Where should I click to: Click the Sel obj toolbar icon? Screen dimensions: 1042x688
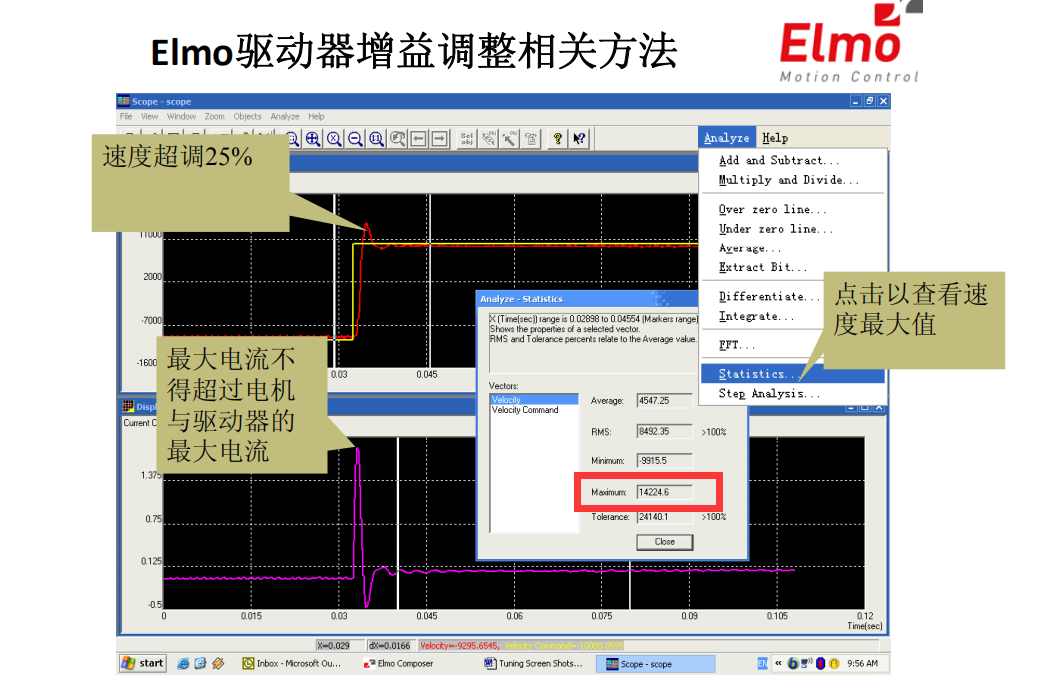click(466, 138)
